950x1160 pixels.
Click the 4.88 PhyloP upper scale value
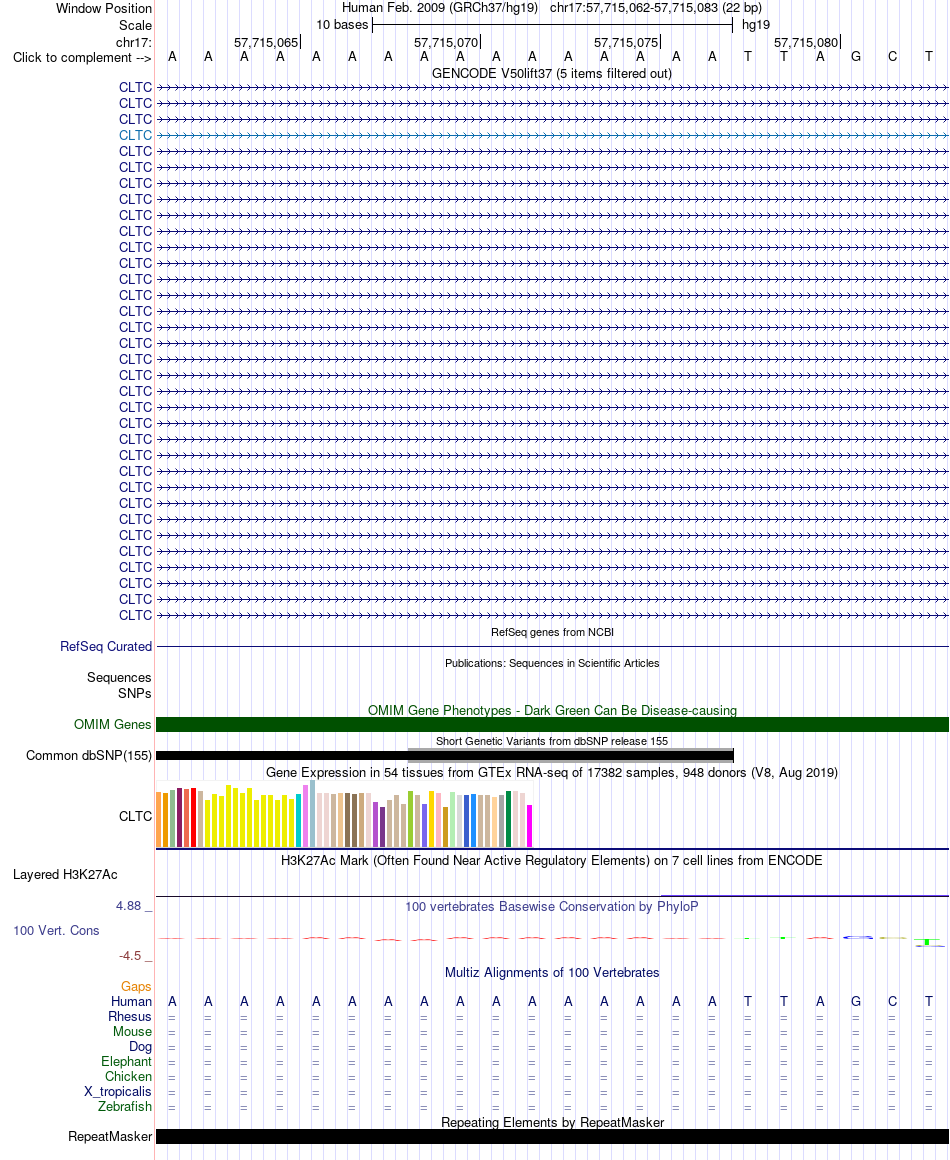click(128, 906)
